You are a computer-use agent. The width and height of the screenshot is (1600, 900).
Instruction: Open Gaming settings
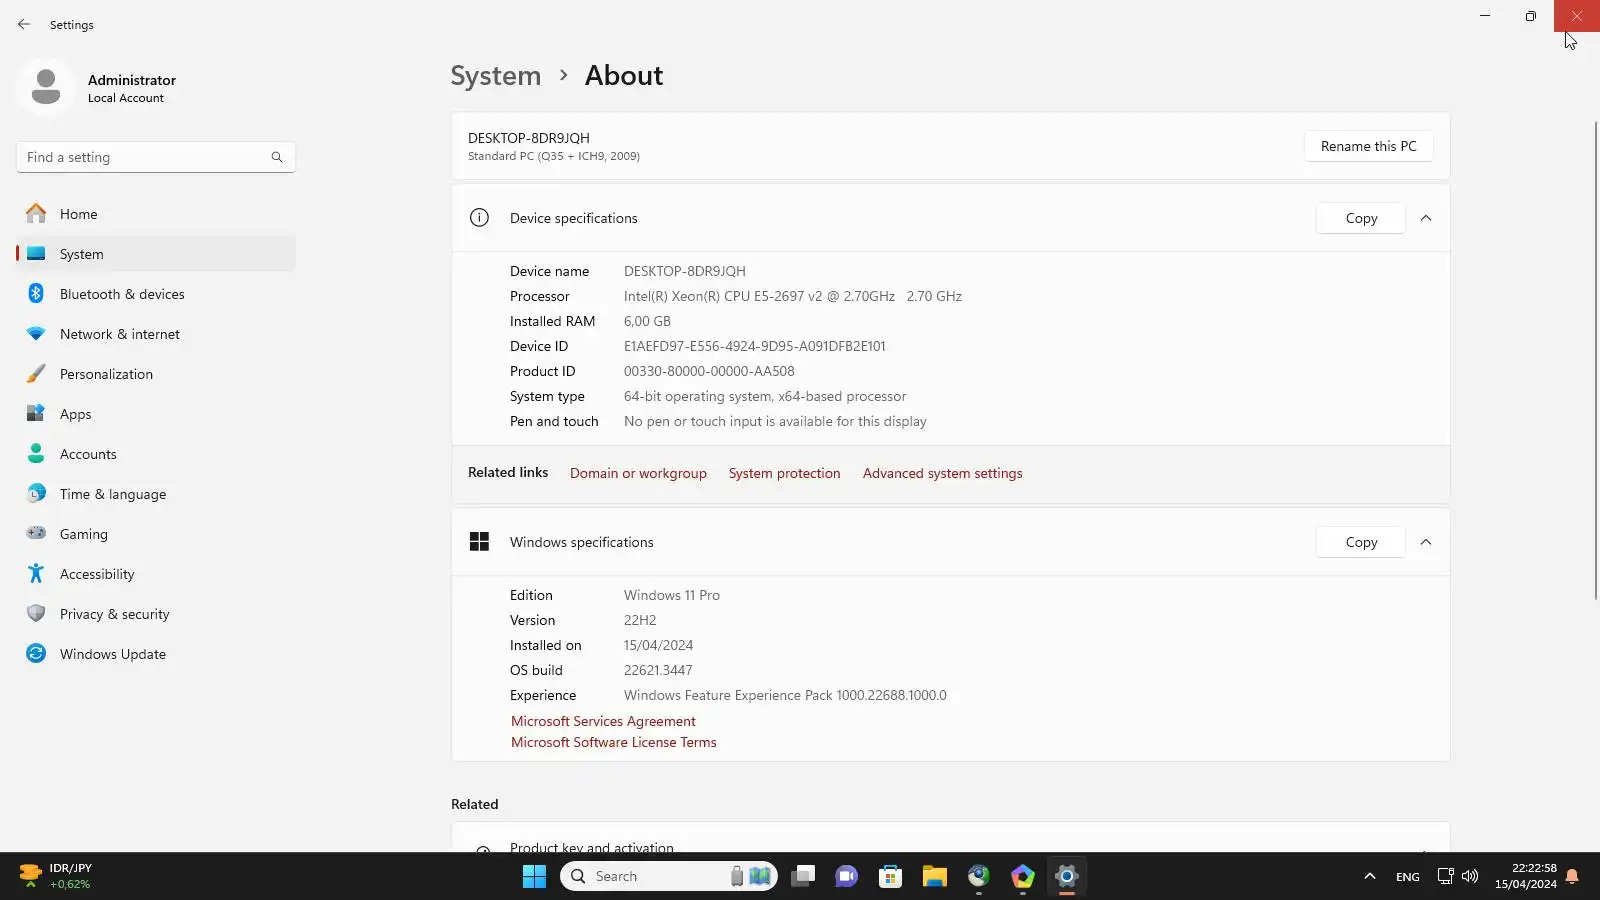click(x=156, y=534)
